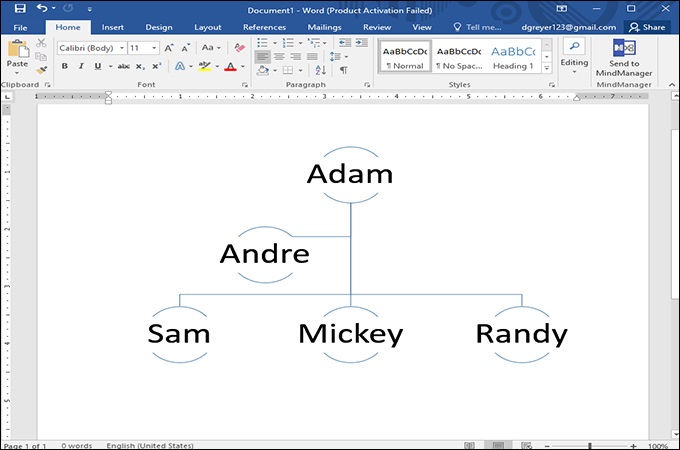The height and width of the screenshot is (450, 680).
Task: Decrease font size with the shrink font icon
Action: point(185,48)
